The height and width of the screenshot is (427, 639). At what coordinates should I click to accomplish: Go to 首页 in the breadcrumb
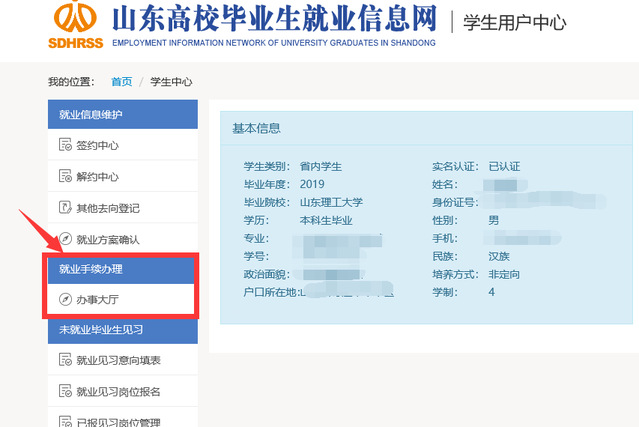coord(121,82)
